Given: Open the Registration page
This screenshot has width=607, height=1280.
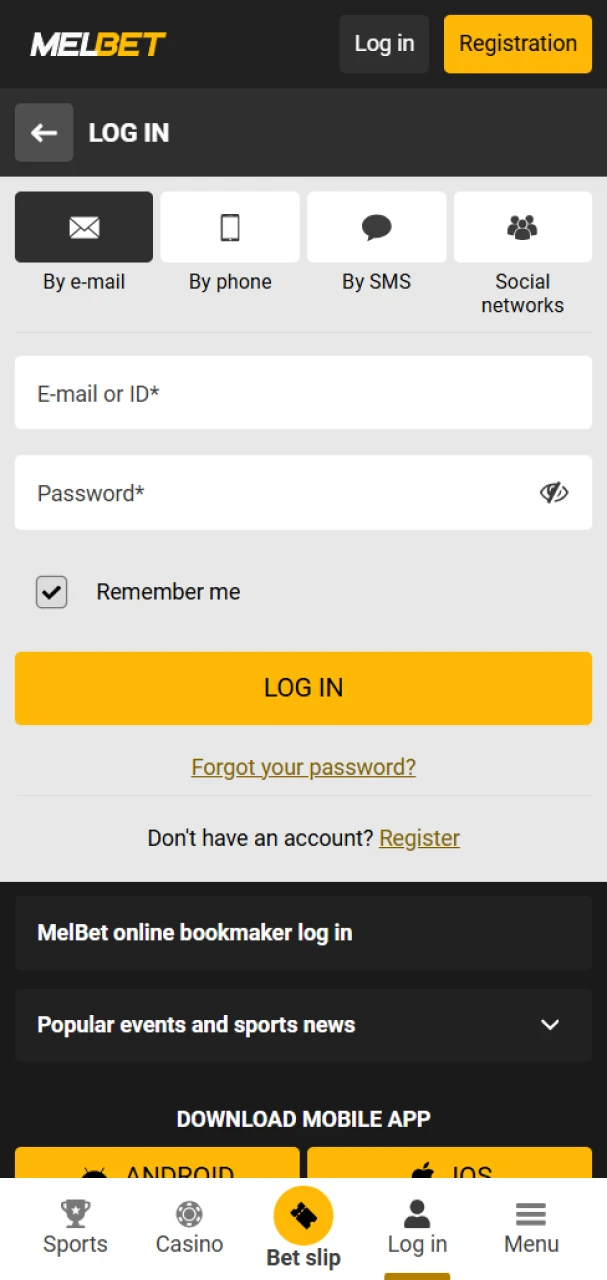Looking at the screenshot, I should 517,44.
